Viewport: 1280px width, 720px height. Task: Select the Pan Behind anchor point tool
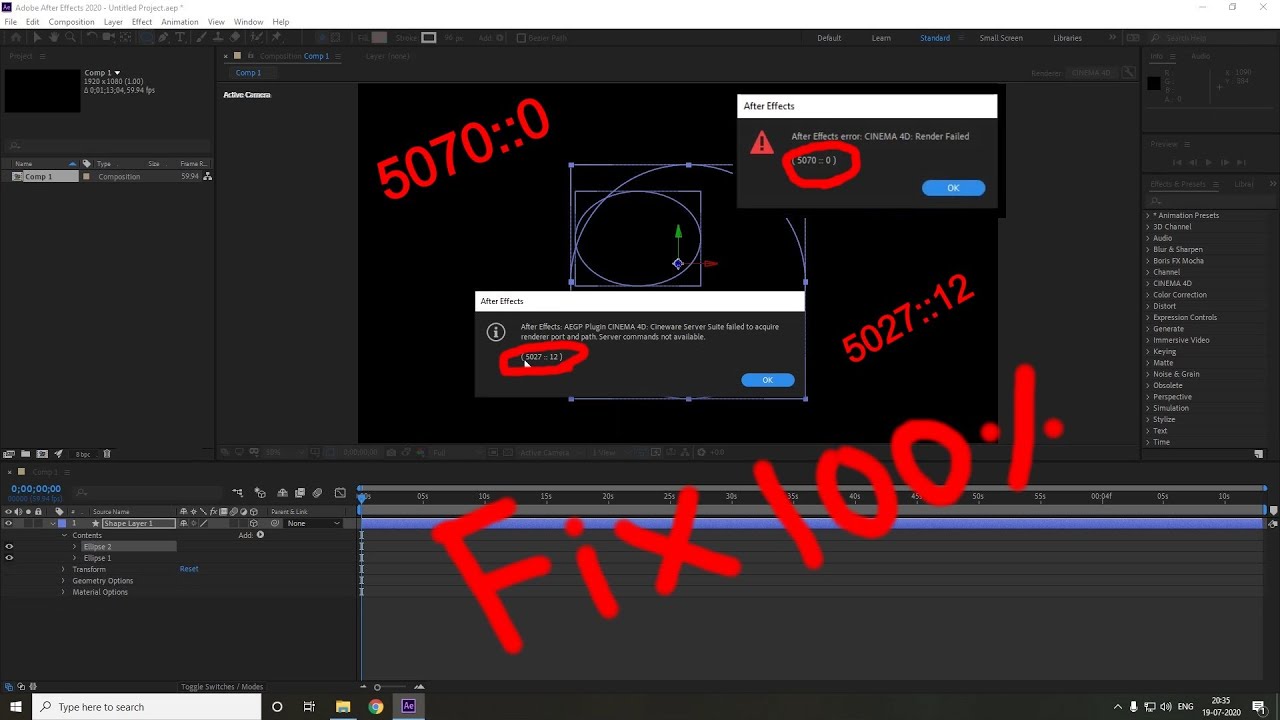click(x=125, y=38)
